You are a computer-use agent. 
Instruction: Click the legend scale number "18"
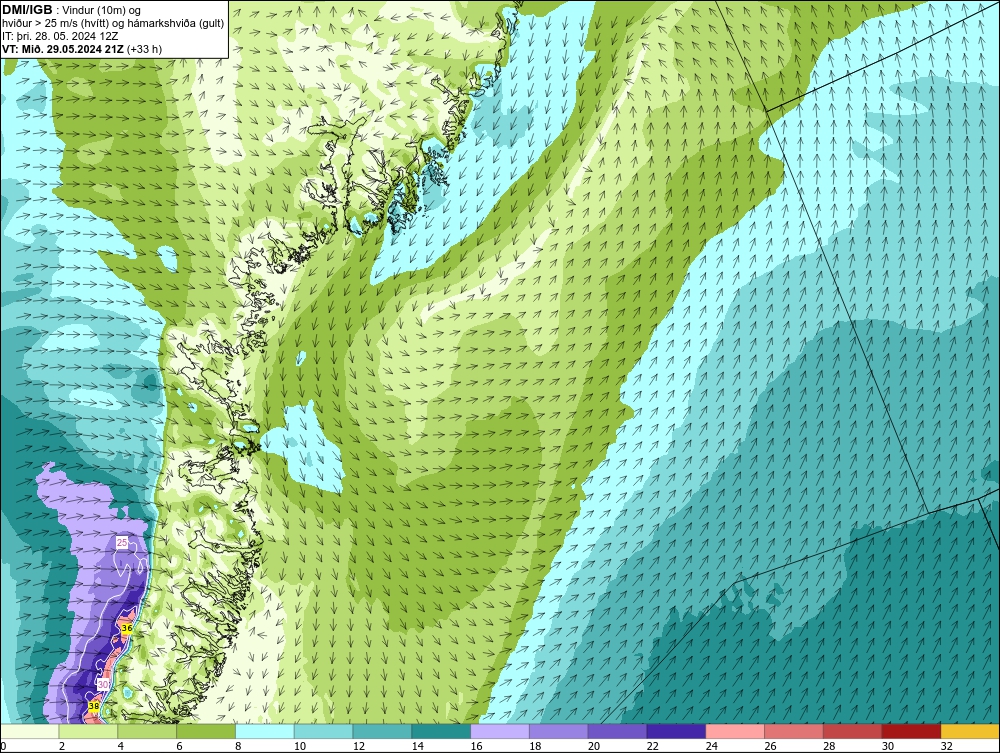[x=534, y=746]
